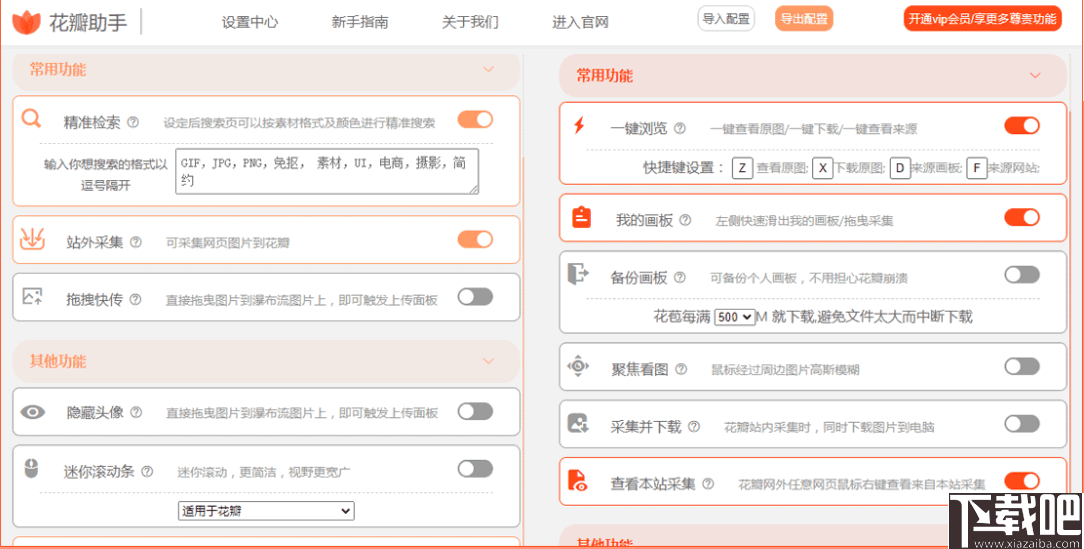
Task: Click the 聚焦看图 focus target icon
Action: click(577, 366)
